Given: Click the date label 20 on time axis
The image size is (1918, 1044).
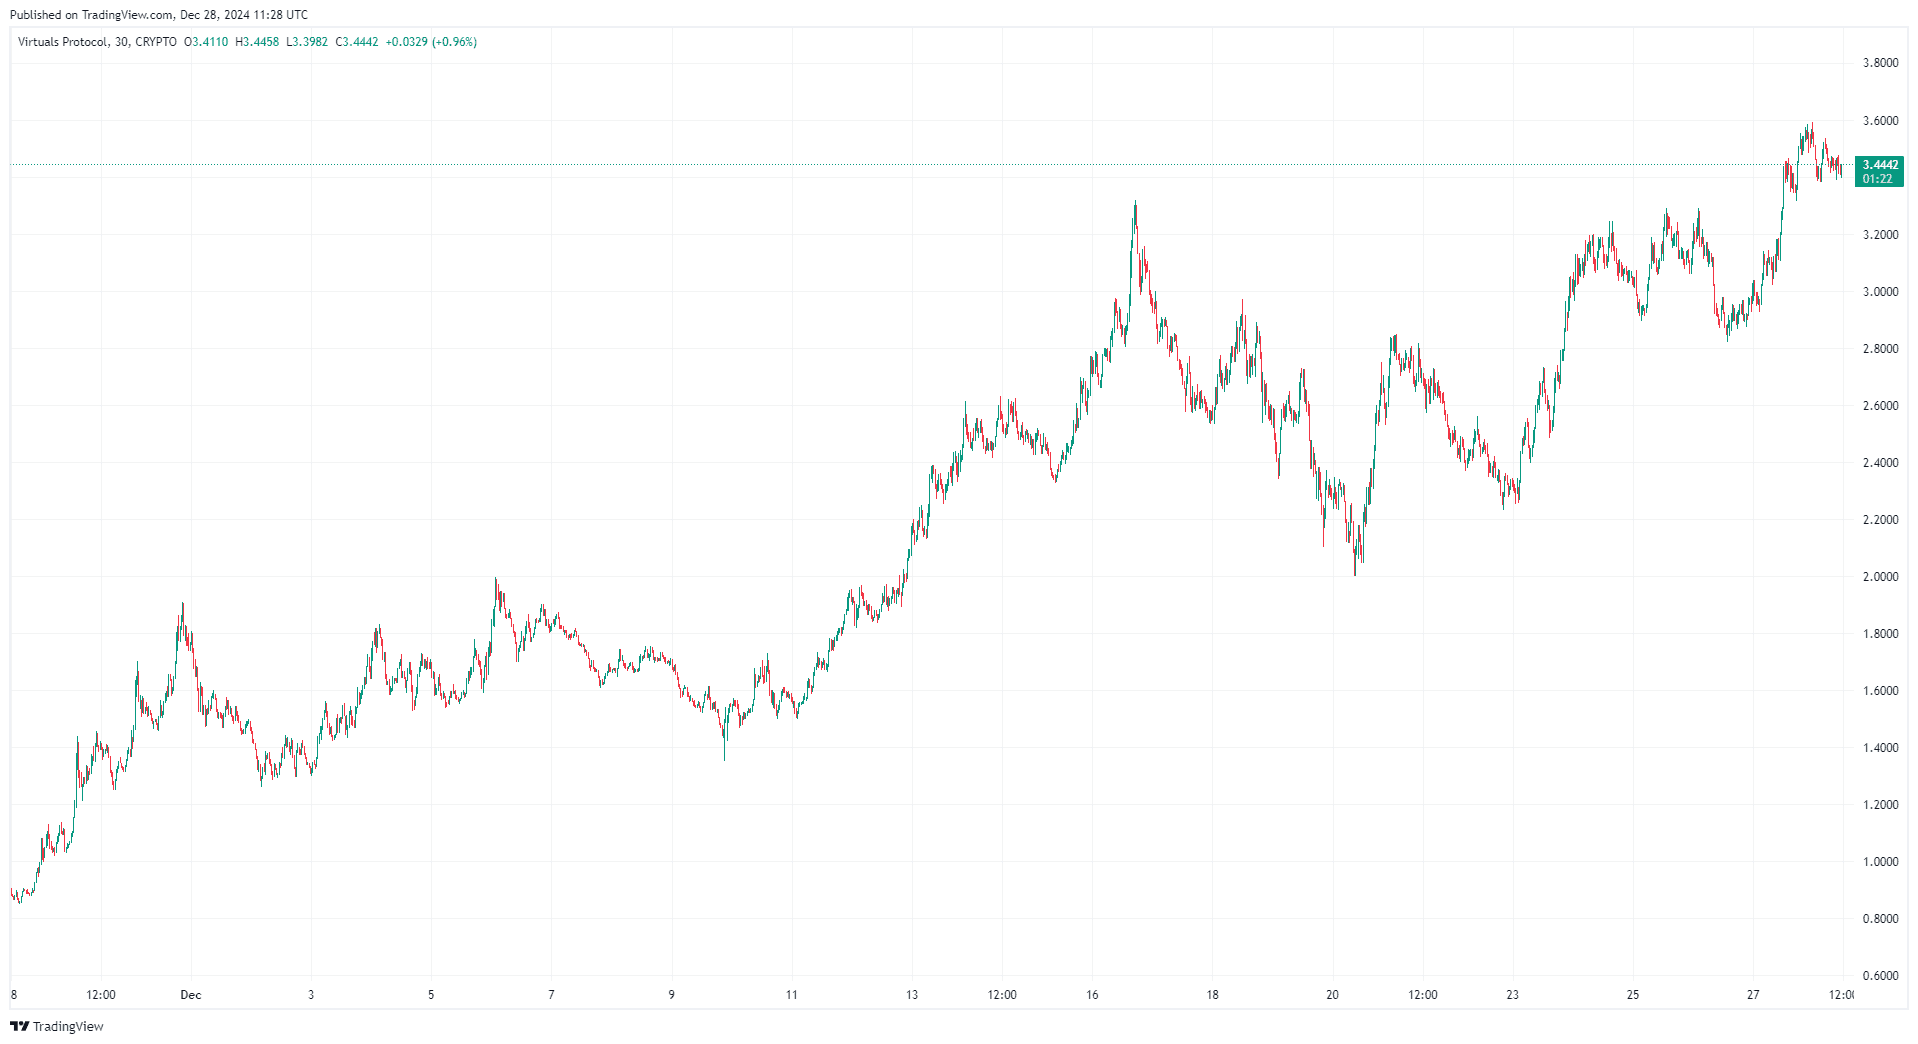Looking at the screenshot, I should (1333, 995).
